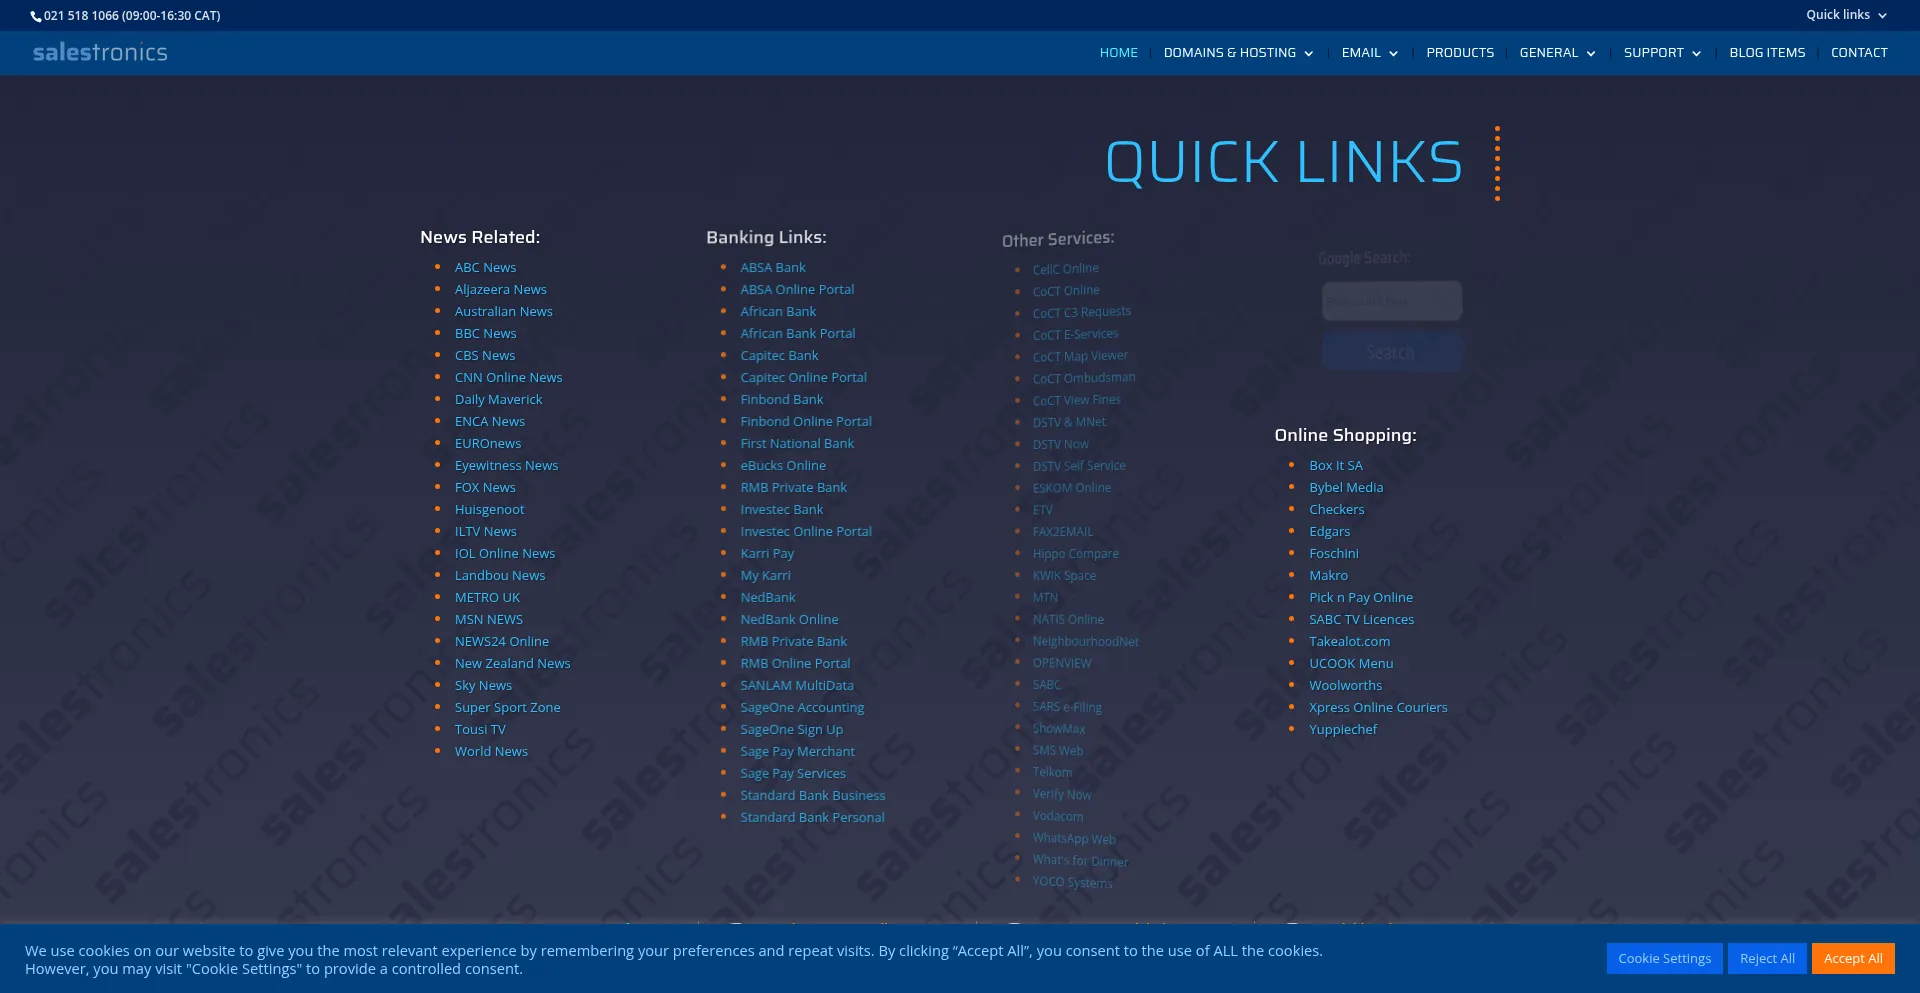Viewport: 1920px width, 993px height.
Task: Focus the Google Search input field
Action: (x=1391, y=300)
